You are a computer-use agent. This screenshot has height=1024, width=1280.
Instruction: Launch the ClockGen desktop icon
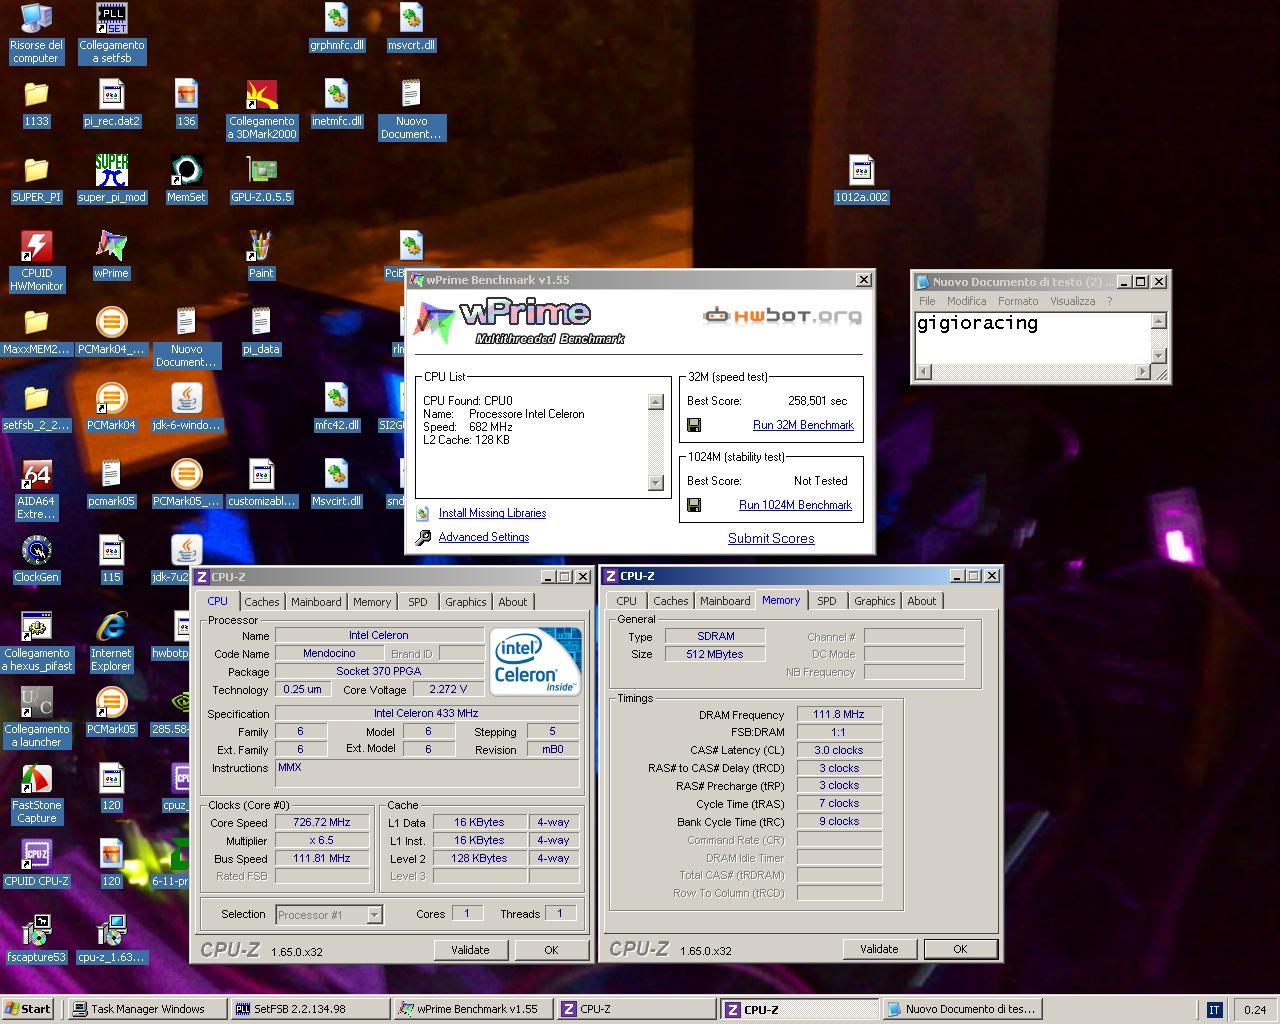[36, 560]
